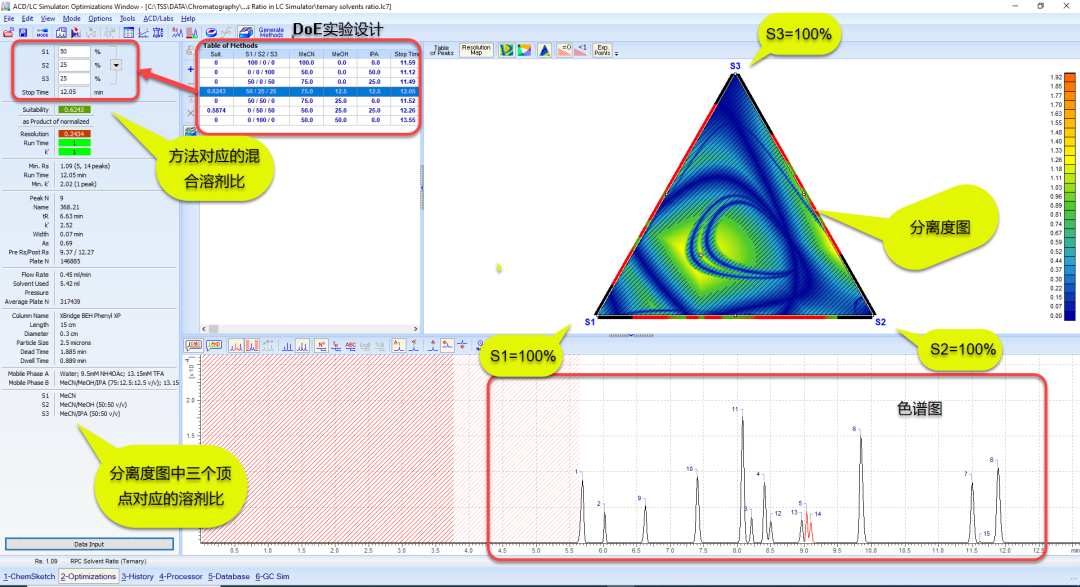The width and height of the screenshot is (1080, 587).
Task: Open the solvent ratio dropdown arrow
Action: click(x=116, y=65)
